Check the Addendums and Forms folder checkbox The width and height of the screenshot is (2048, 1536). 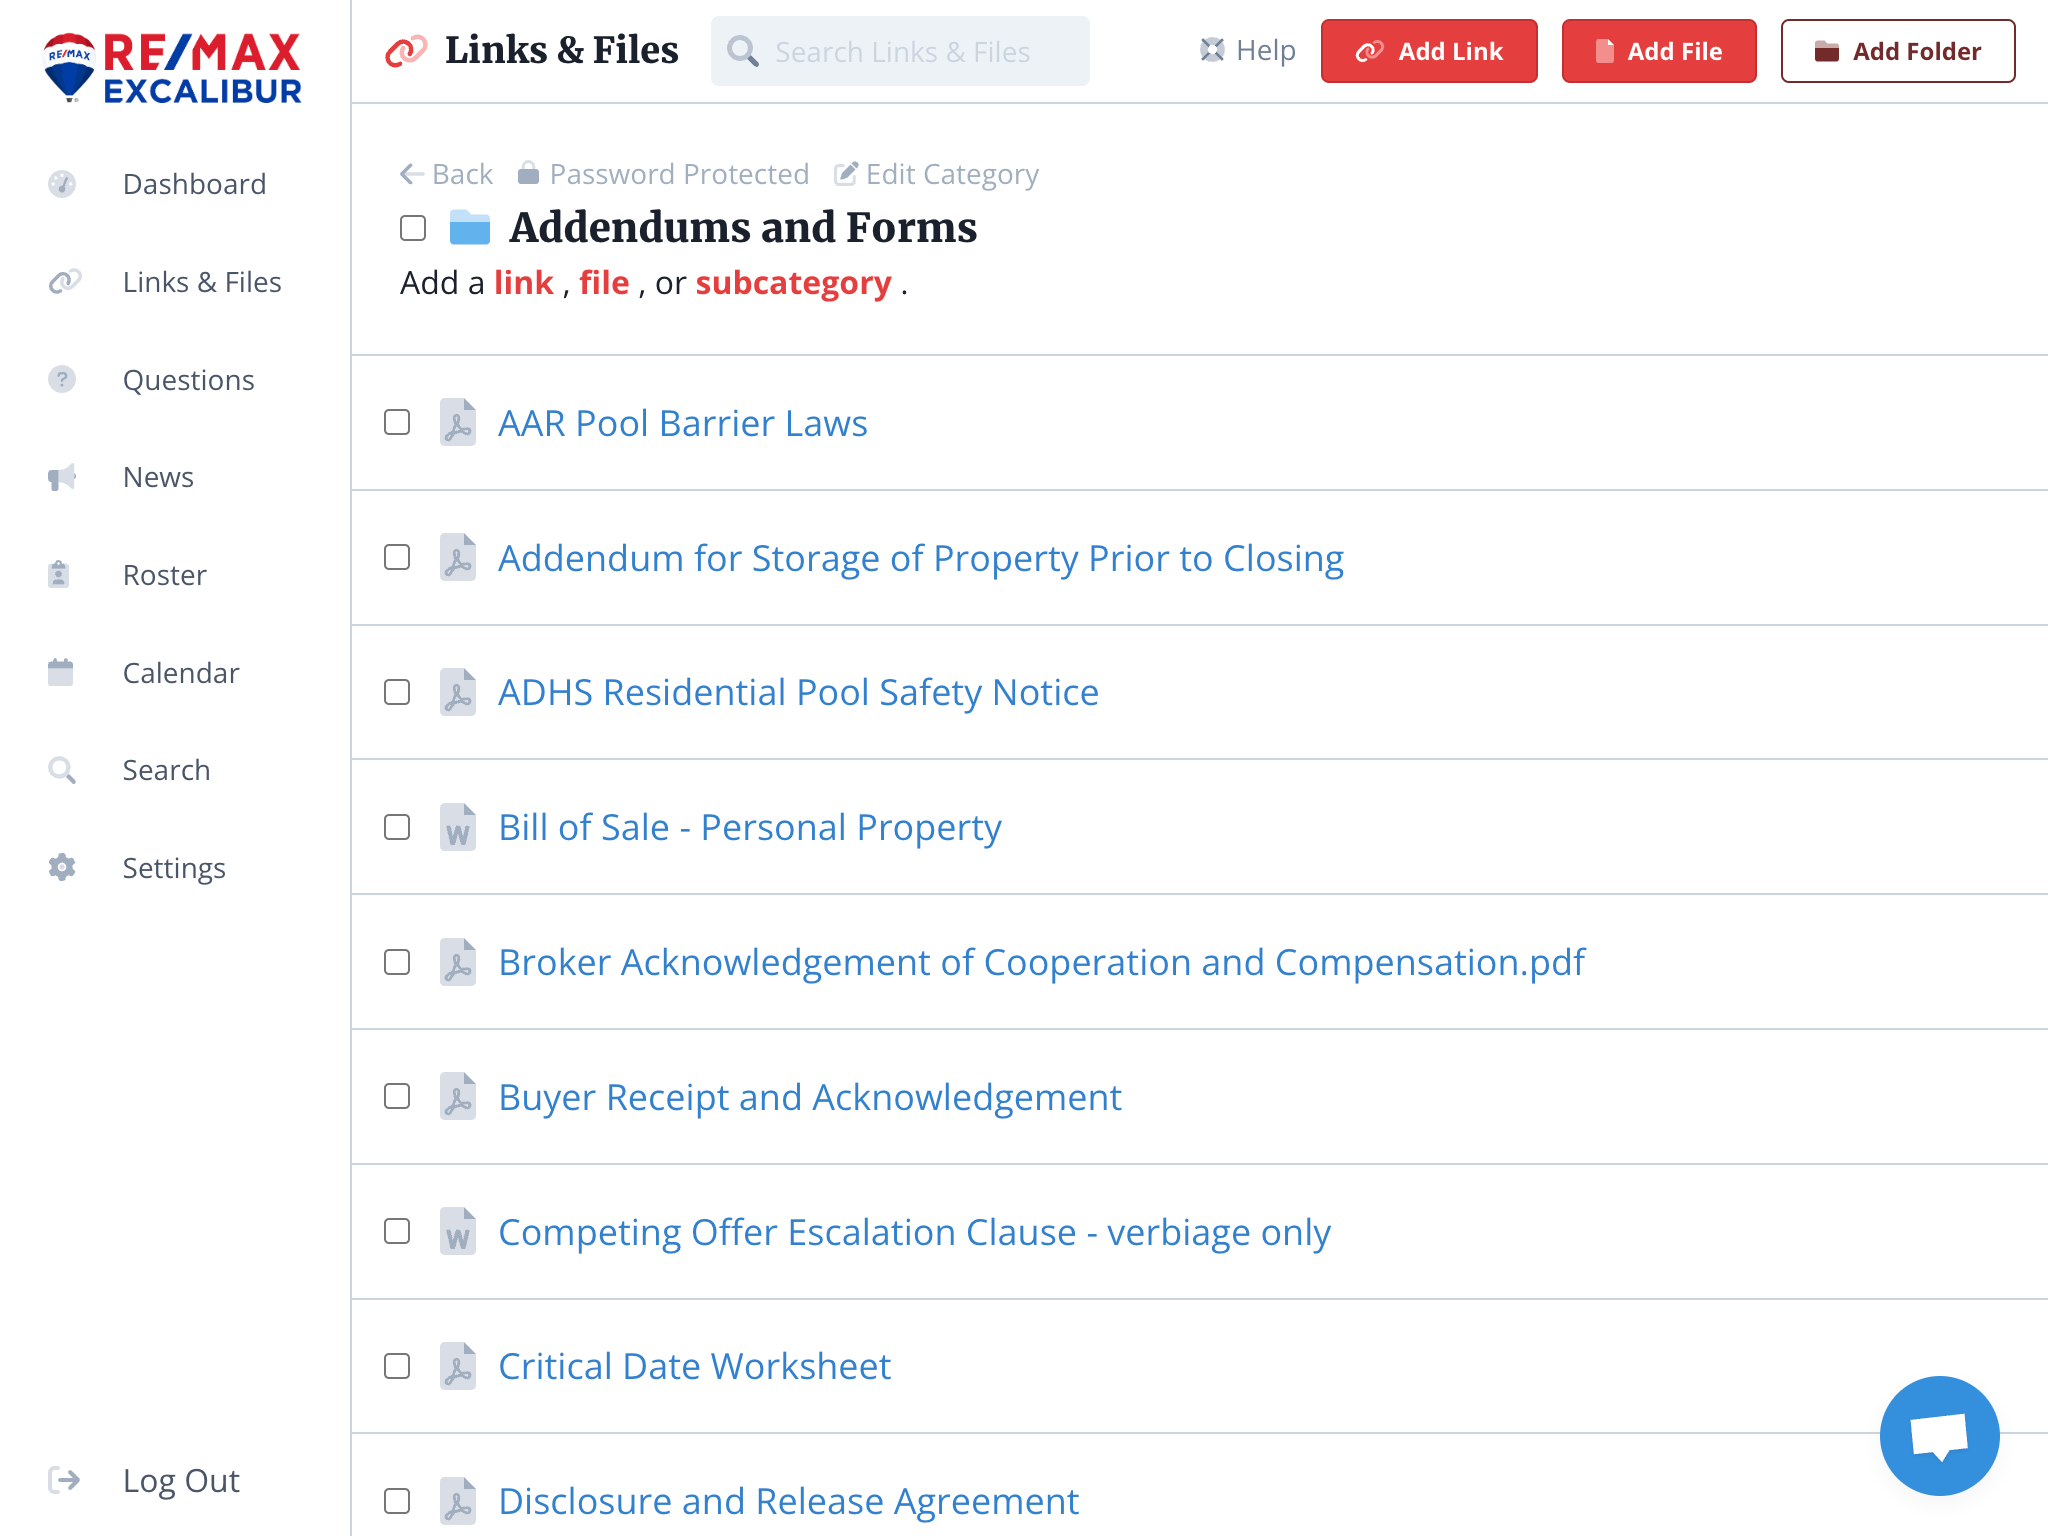coord(413,228)
